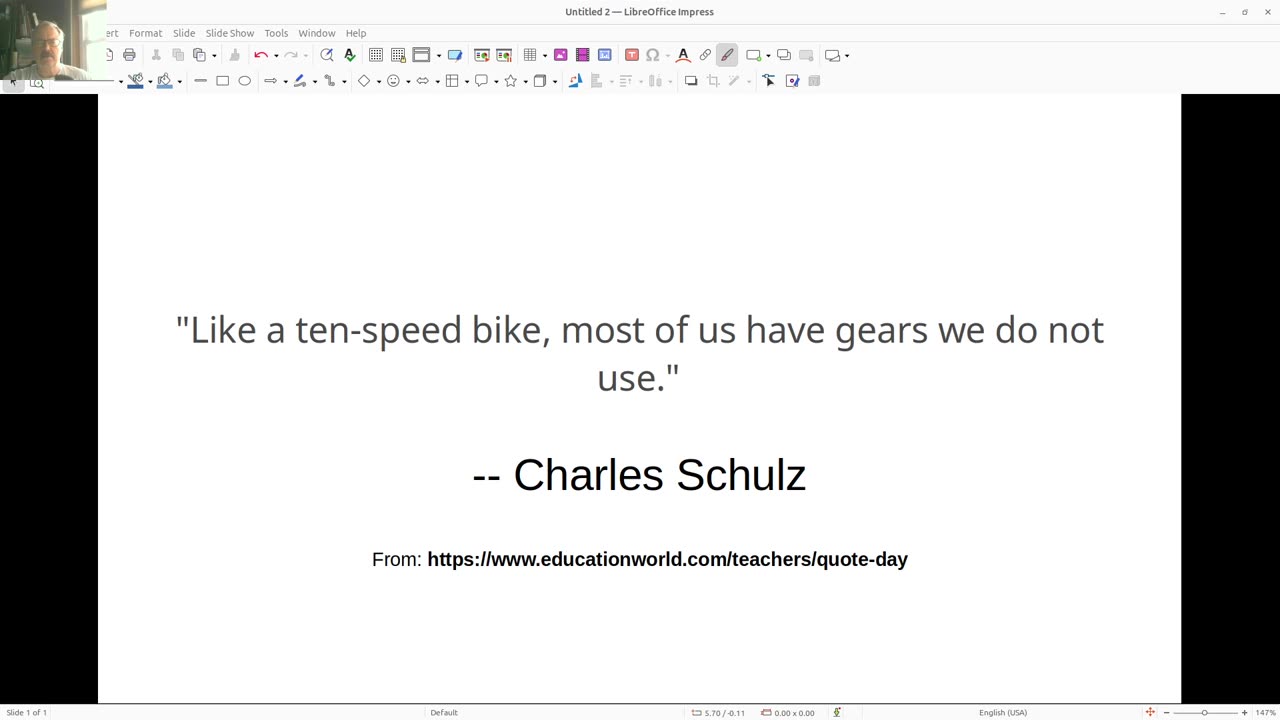Select the Line color pencil icon
The image size is (1280, 720).
pyautogui.click(x=135, y=81)
